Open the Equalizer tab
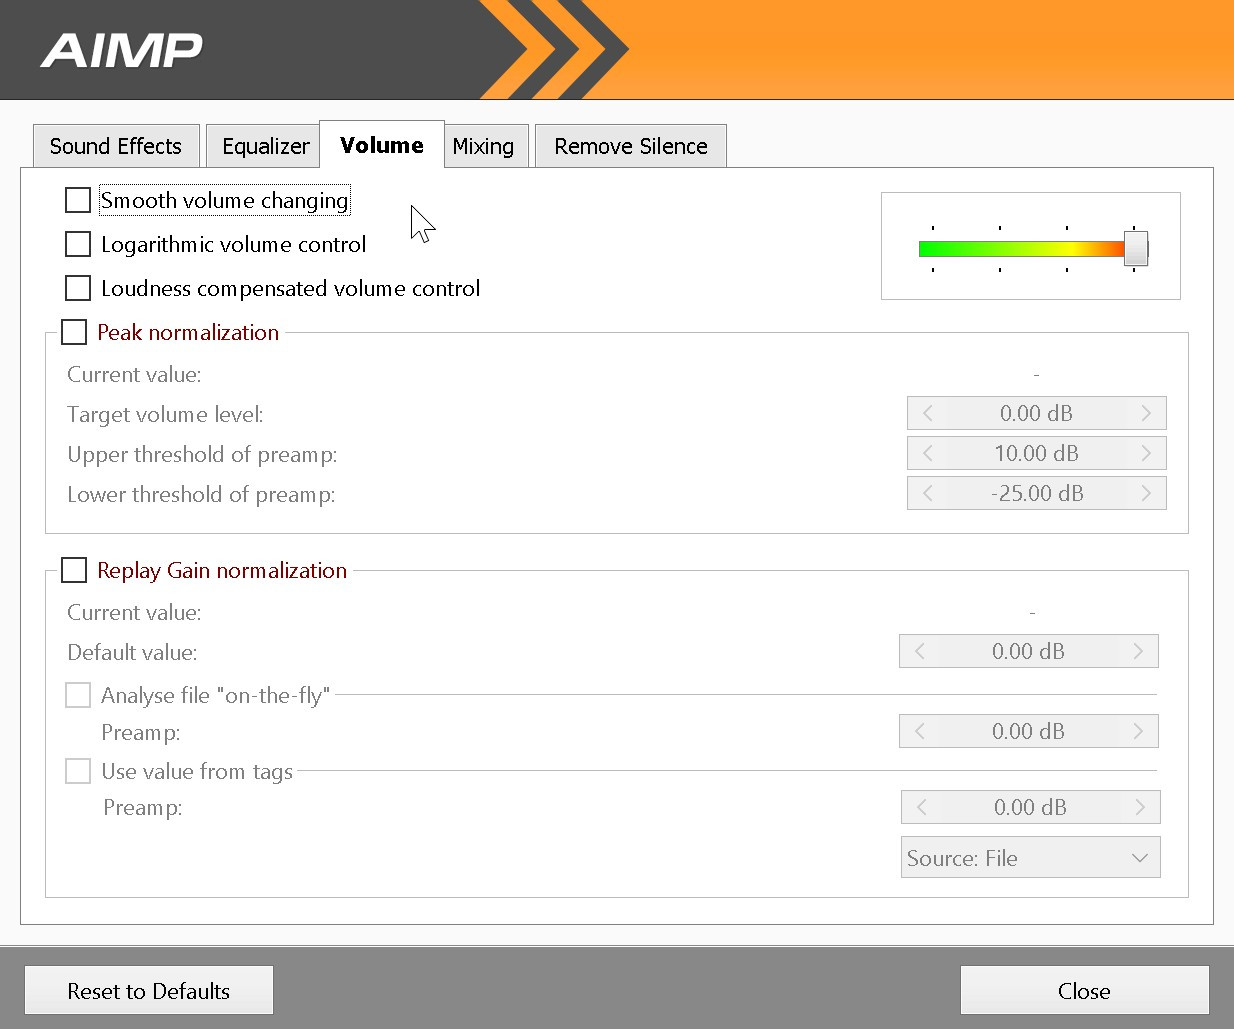The image size is (1234, 1029). [x=265, y=146]
